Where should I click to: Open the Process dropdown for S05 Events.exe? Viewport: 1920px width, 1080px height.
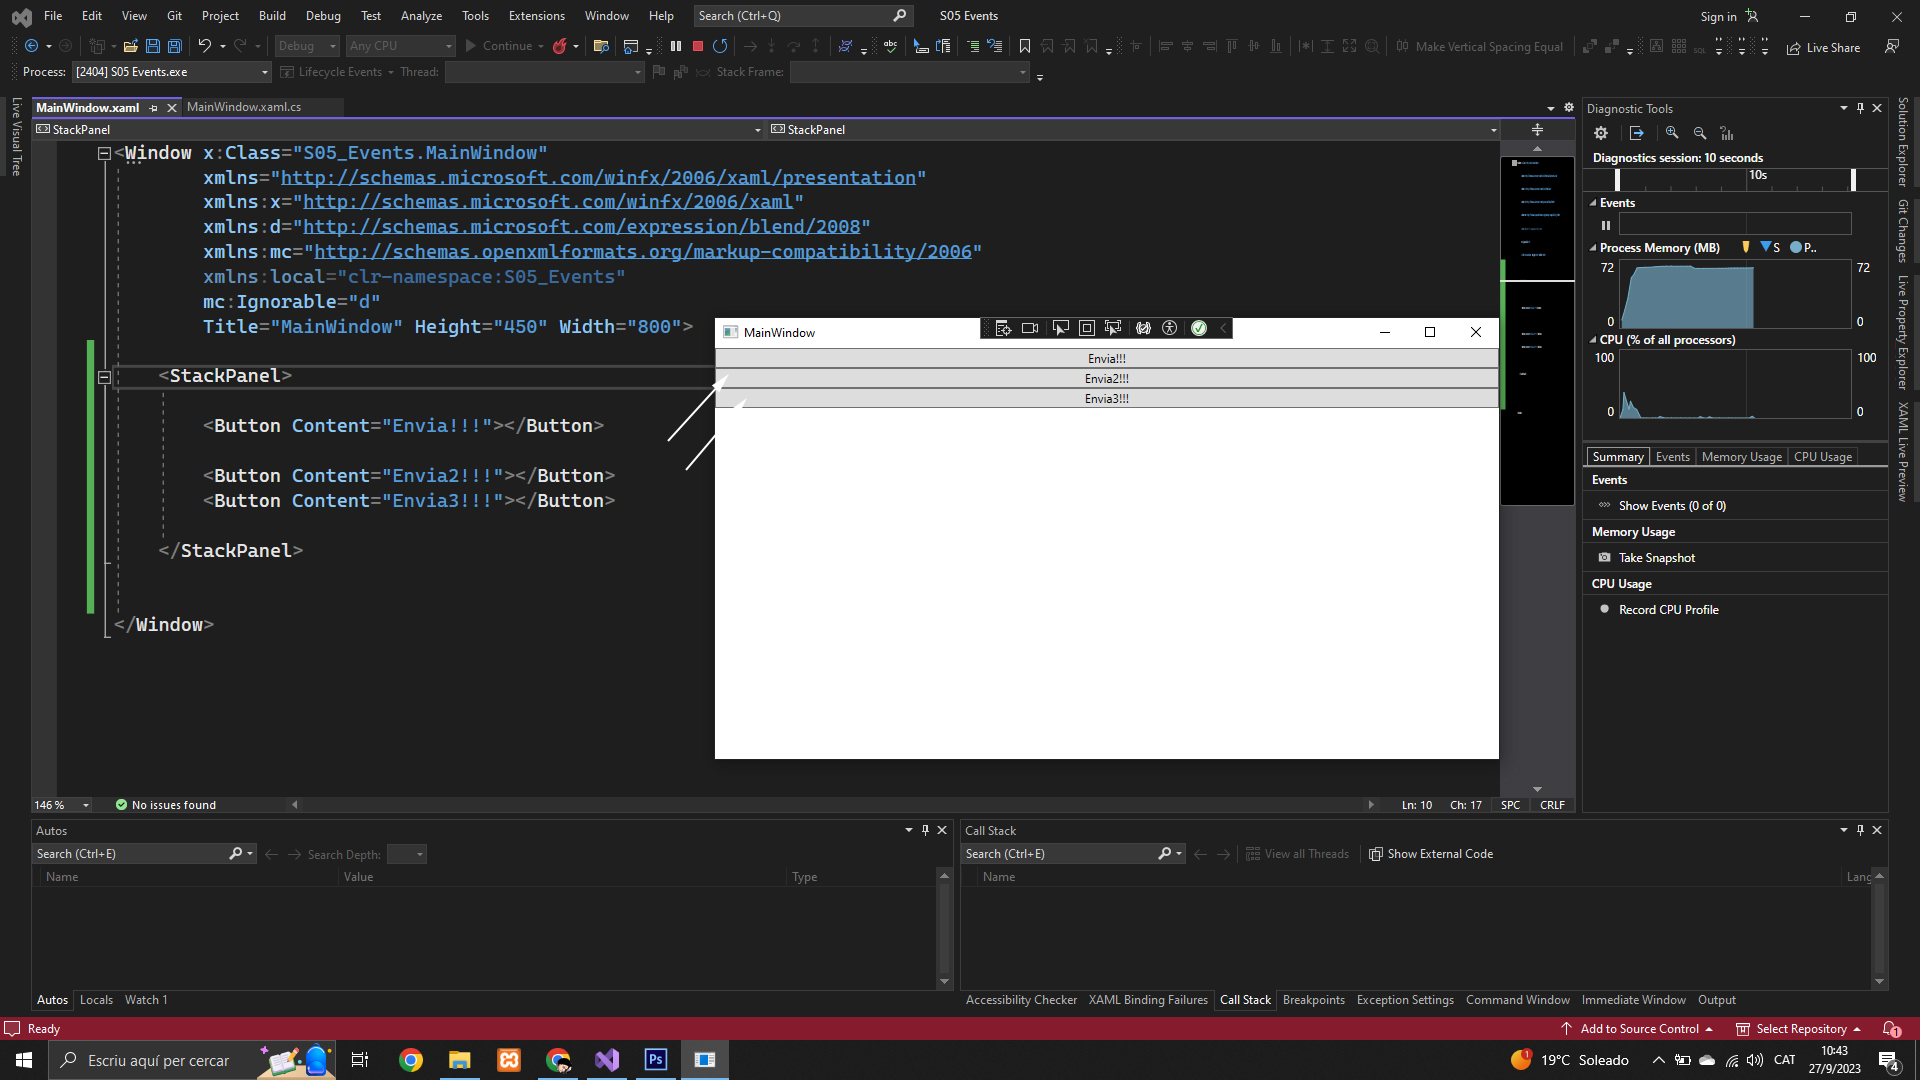[264, 72]
